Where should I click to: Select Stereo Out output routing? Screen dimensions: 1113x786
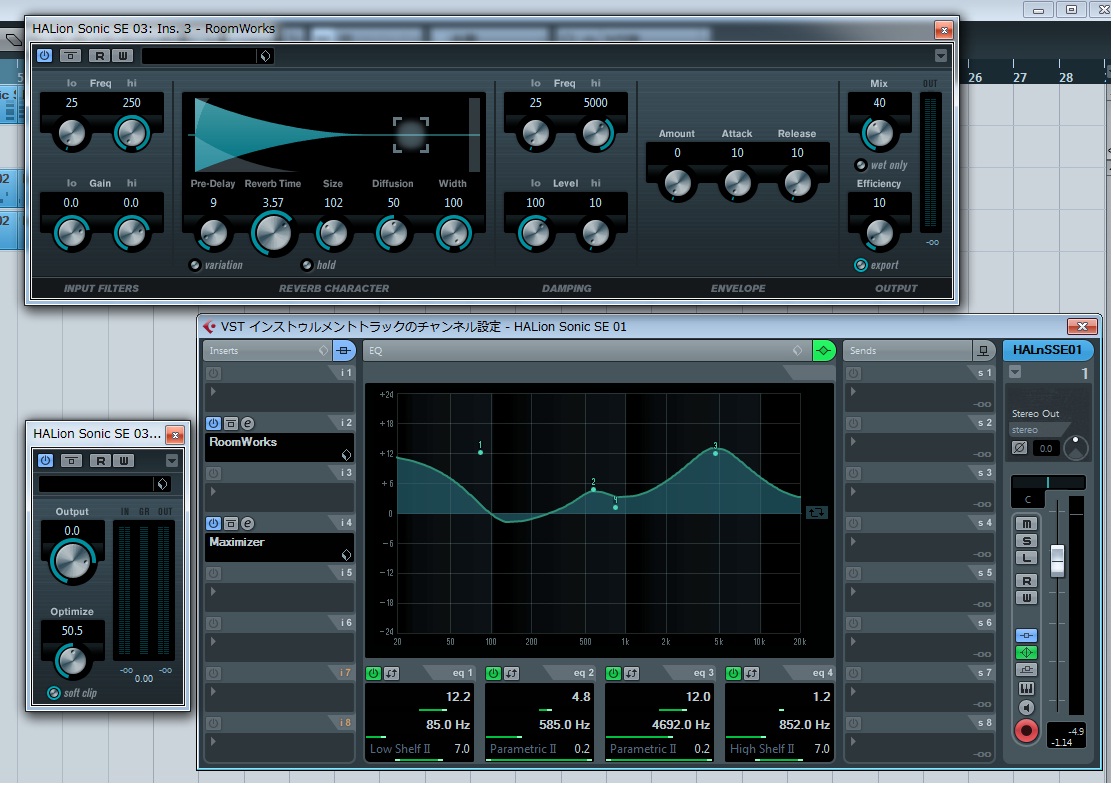1036,414
